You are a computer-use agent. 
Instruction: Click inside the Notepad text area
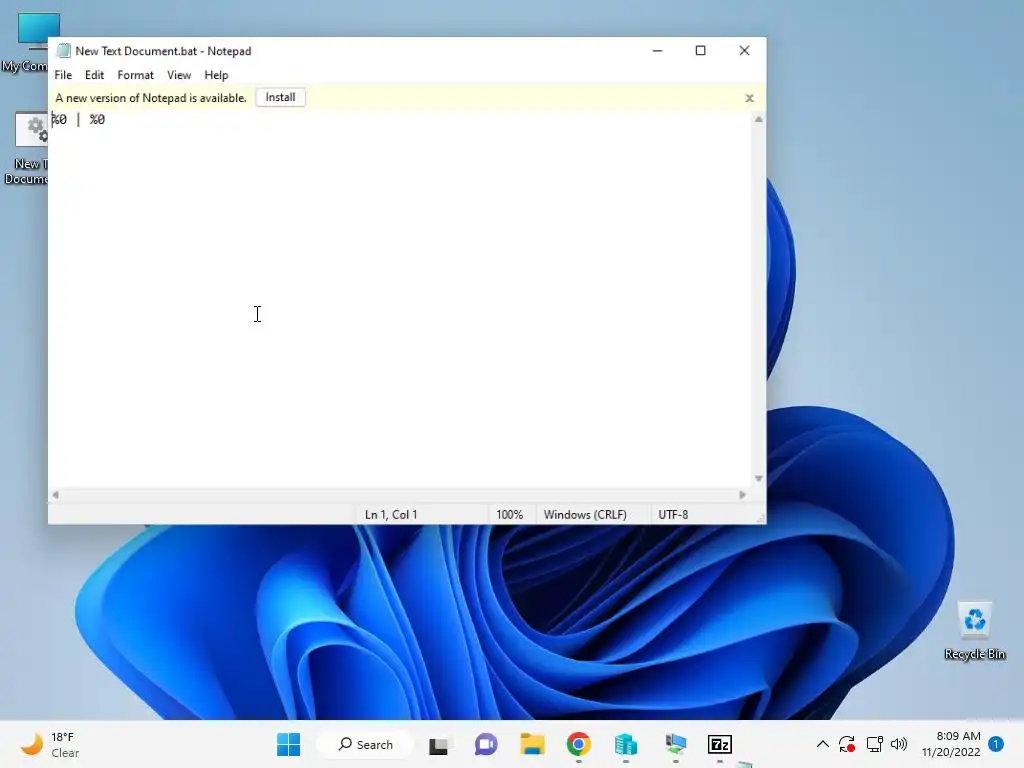point(400,300)
